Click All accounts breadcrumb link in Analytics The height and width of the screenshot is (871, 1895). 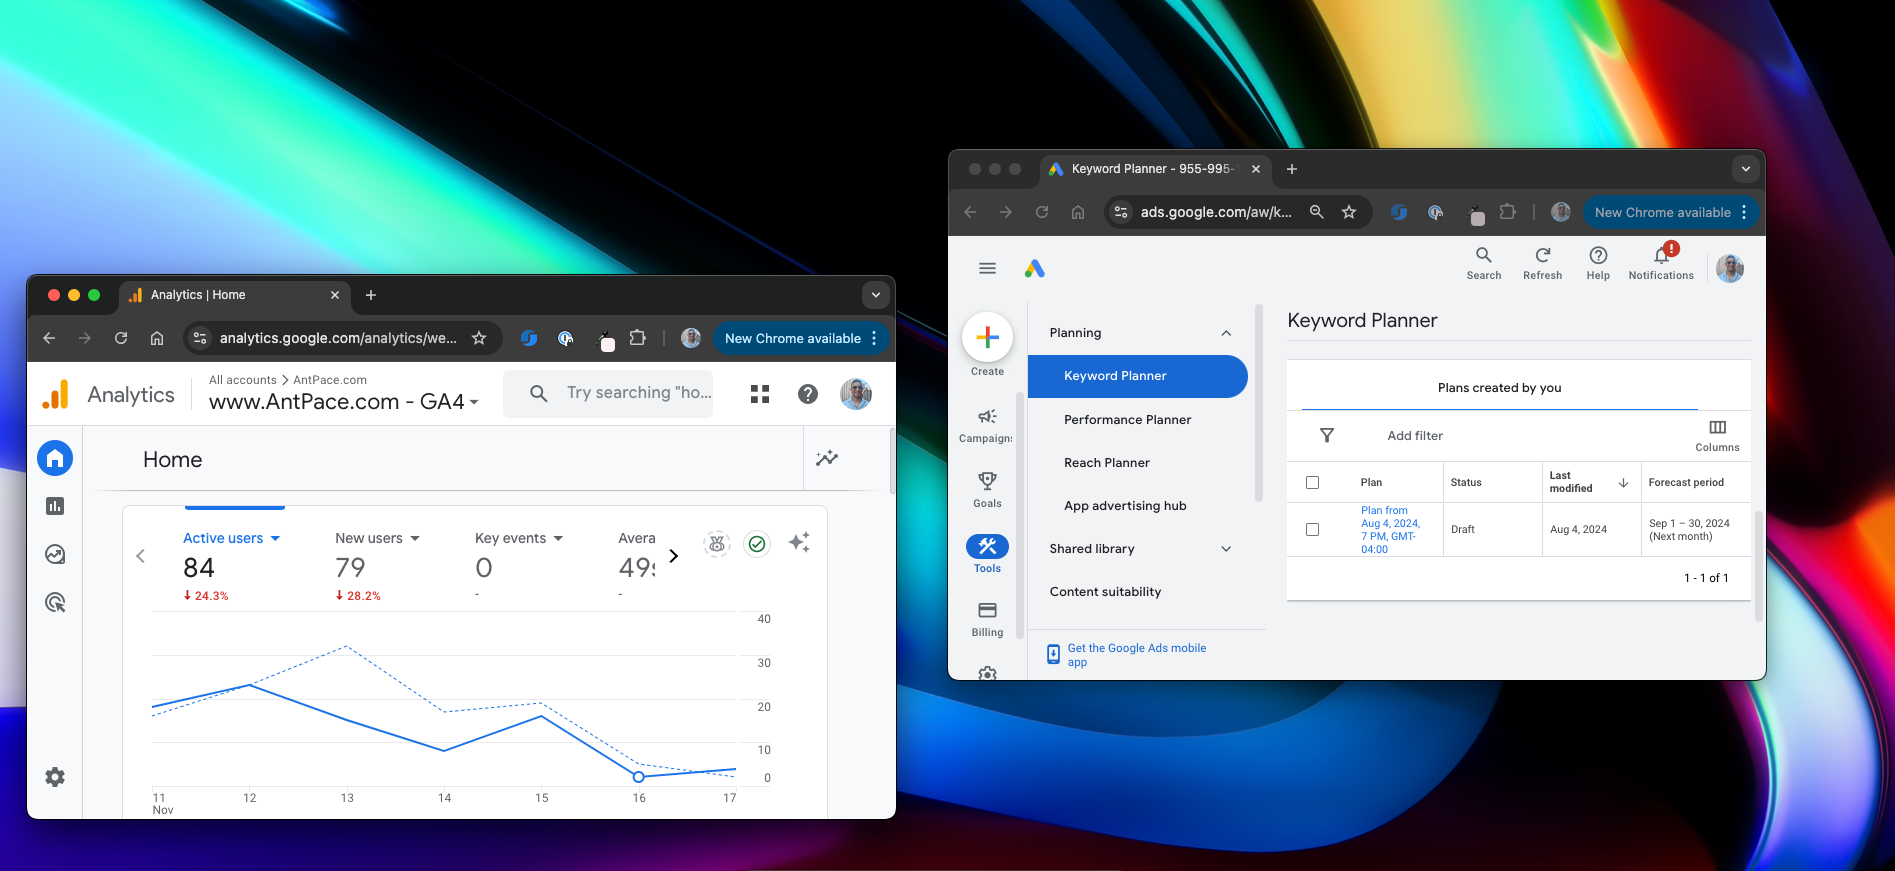click(242, 380)
